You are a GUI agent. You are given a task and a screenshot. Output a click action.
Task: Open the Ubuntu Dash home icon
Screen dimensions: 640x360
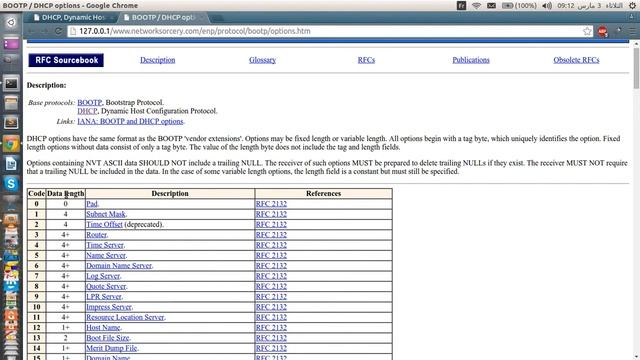point(11,22)
